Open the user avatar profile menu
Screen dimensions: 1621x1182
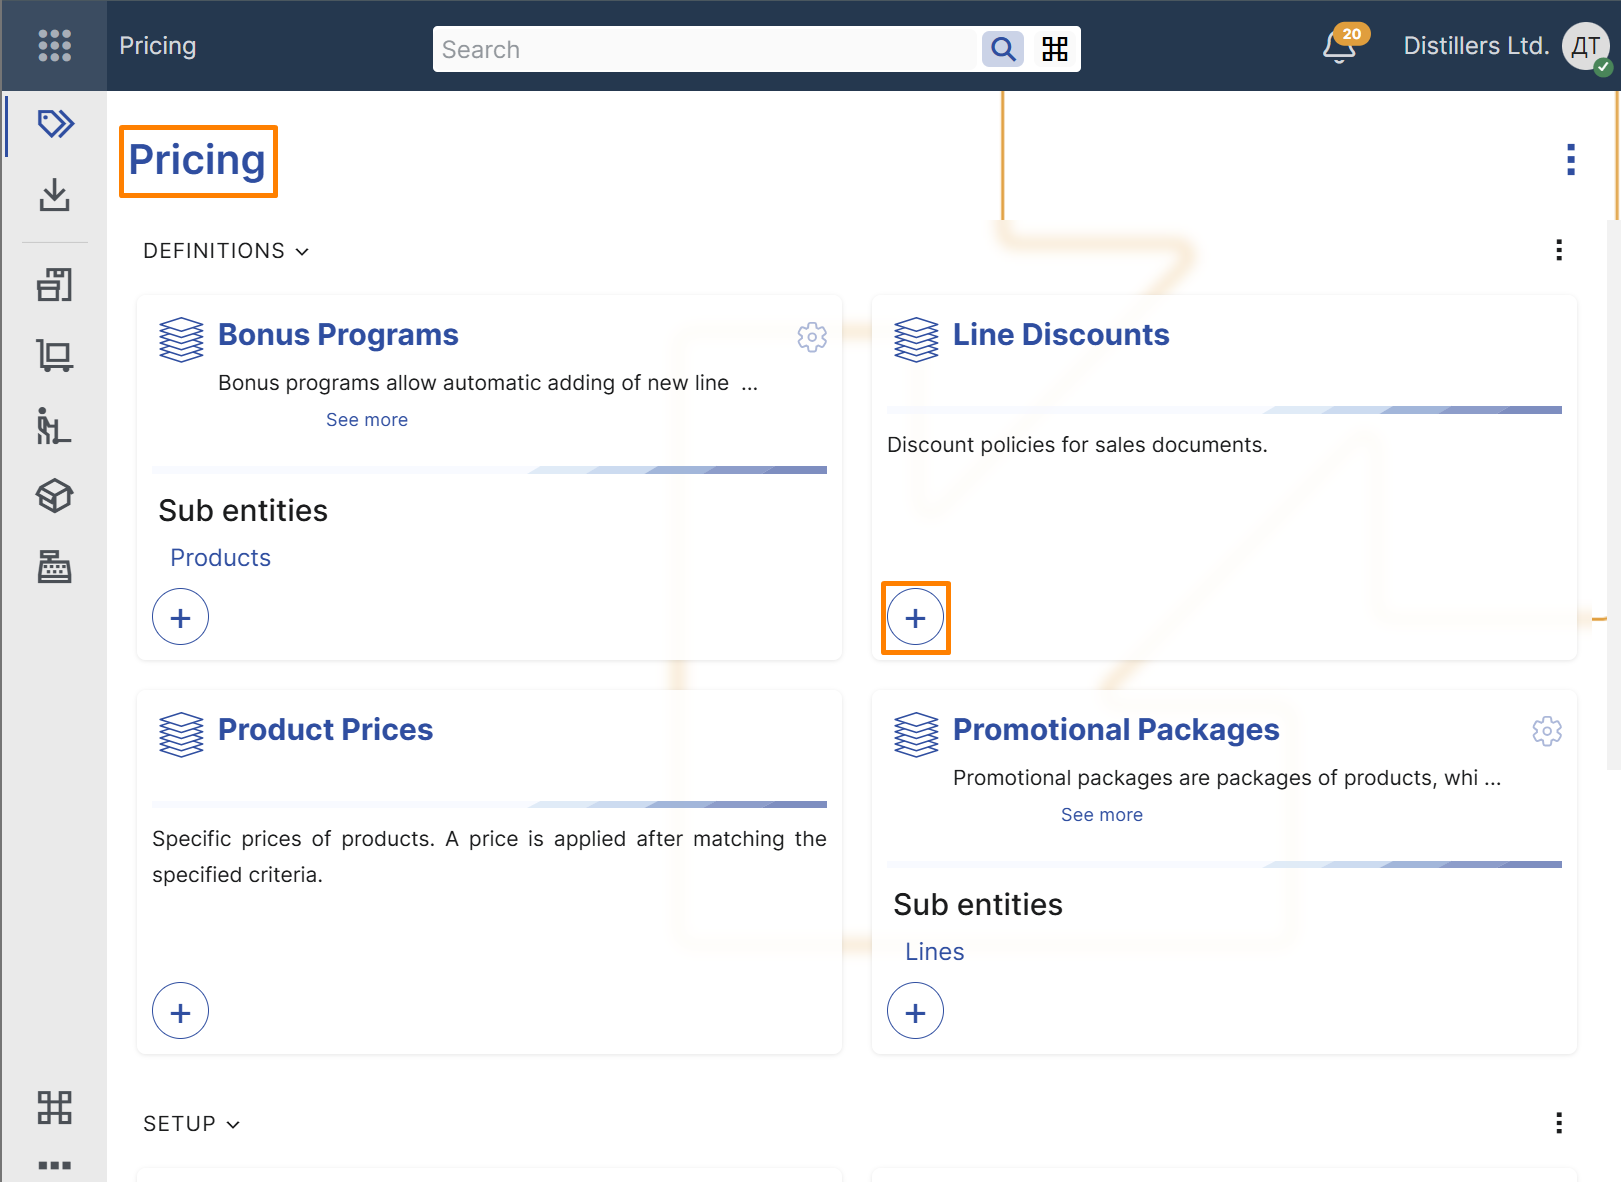pos(1587,46)
